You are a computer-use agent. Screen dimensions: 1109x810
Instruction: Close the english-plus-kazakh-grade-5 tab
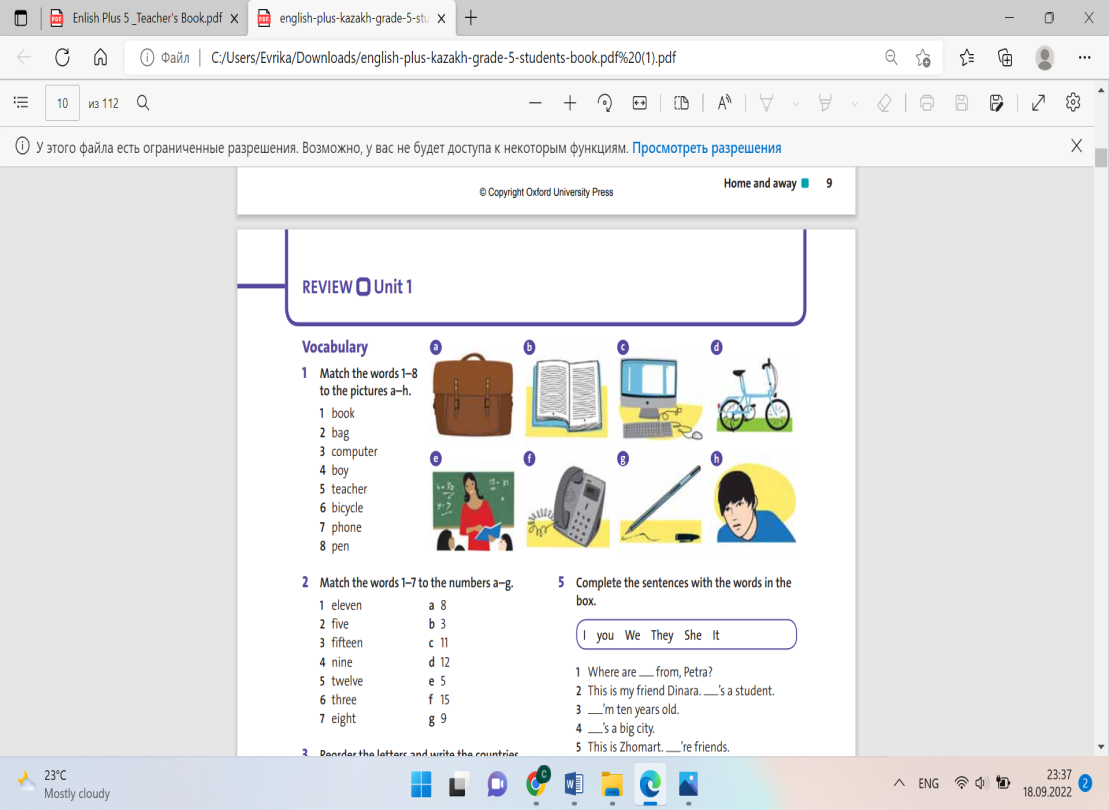coord(441,19)
